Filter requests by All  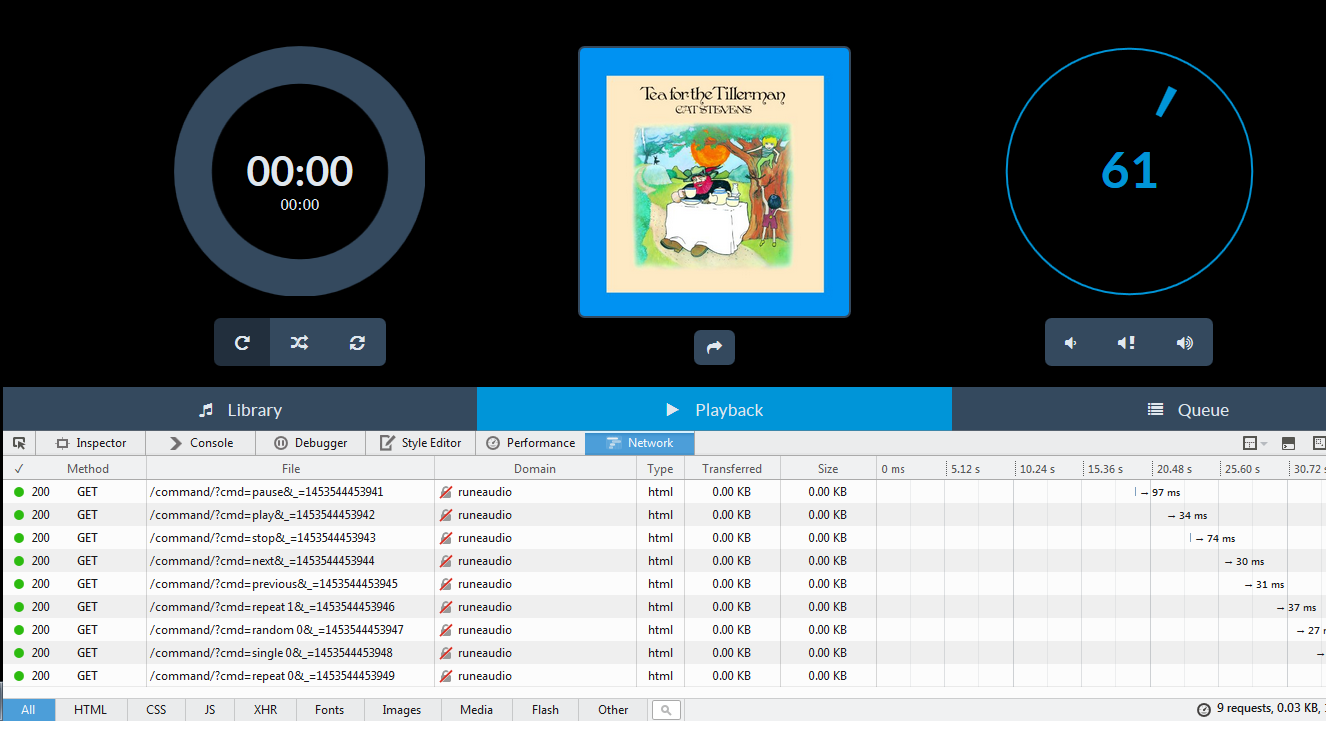click(28, 710)
